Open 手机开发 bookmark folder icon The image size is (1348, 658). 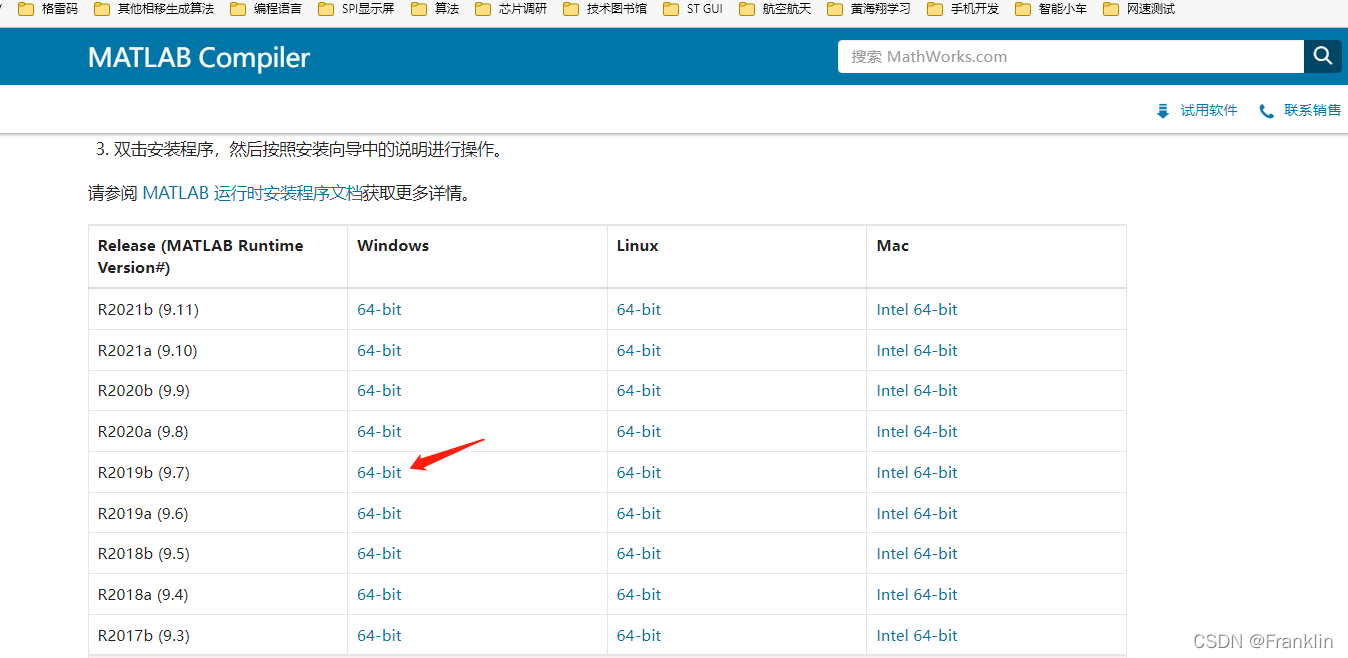point(934,9)
